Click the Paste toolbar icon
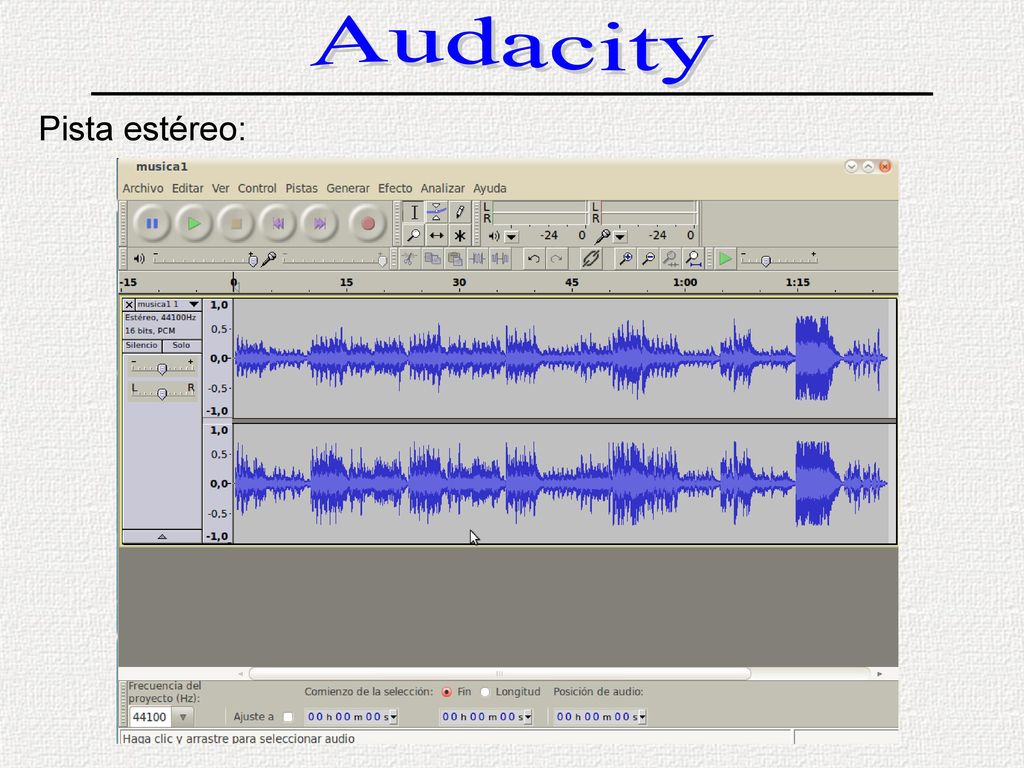1024x768 pixels. pyautogui.click(x=455, y=259)
